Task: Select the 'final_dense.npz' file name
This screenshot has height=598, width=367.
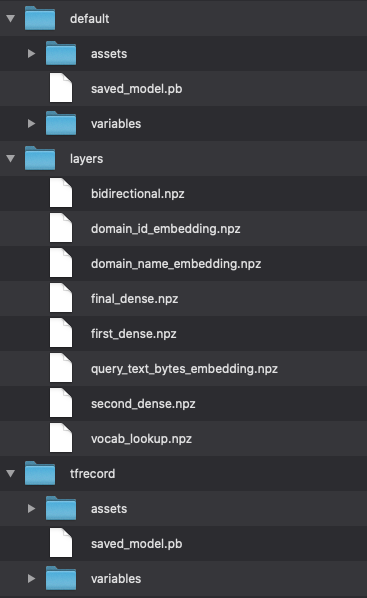Action: click(x=135, y=299)
